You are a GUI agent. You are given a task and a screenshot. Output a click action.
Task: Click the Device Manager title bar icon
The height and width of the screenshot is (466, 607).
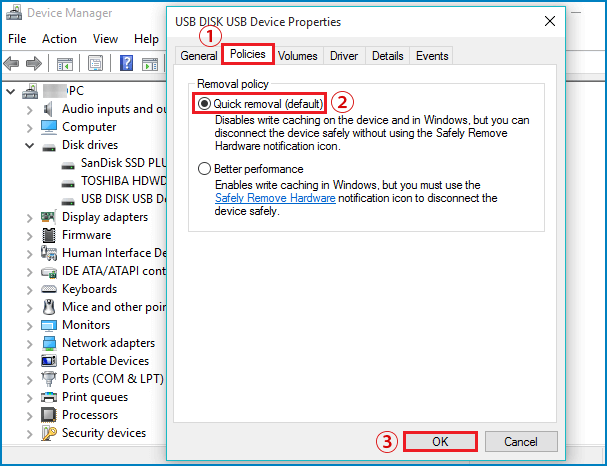[x=14, y=13]
